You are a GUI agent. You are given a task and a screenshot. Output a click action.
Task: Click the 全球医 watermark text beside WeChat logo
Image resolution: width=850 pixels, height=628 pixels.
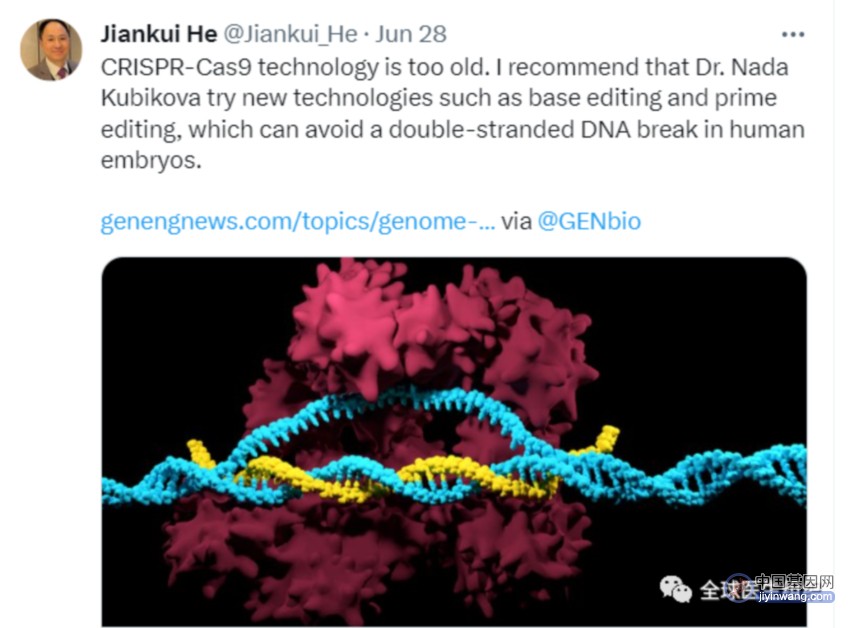point(727,590)
